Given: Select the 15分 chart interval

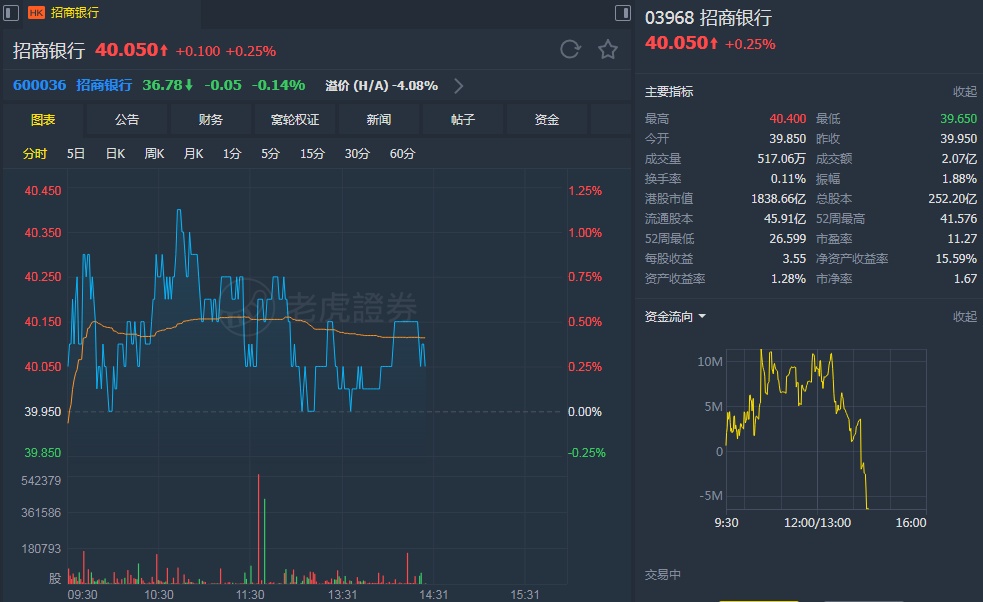Looking at the screenshot, I should 312,154.
